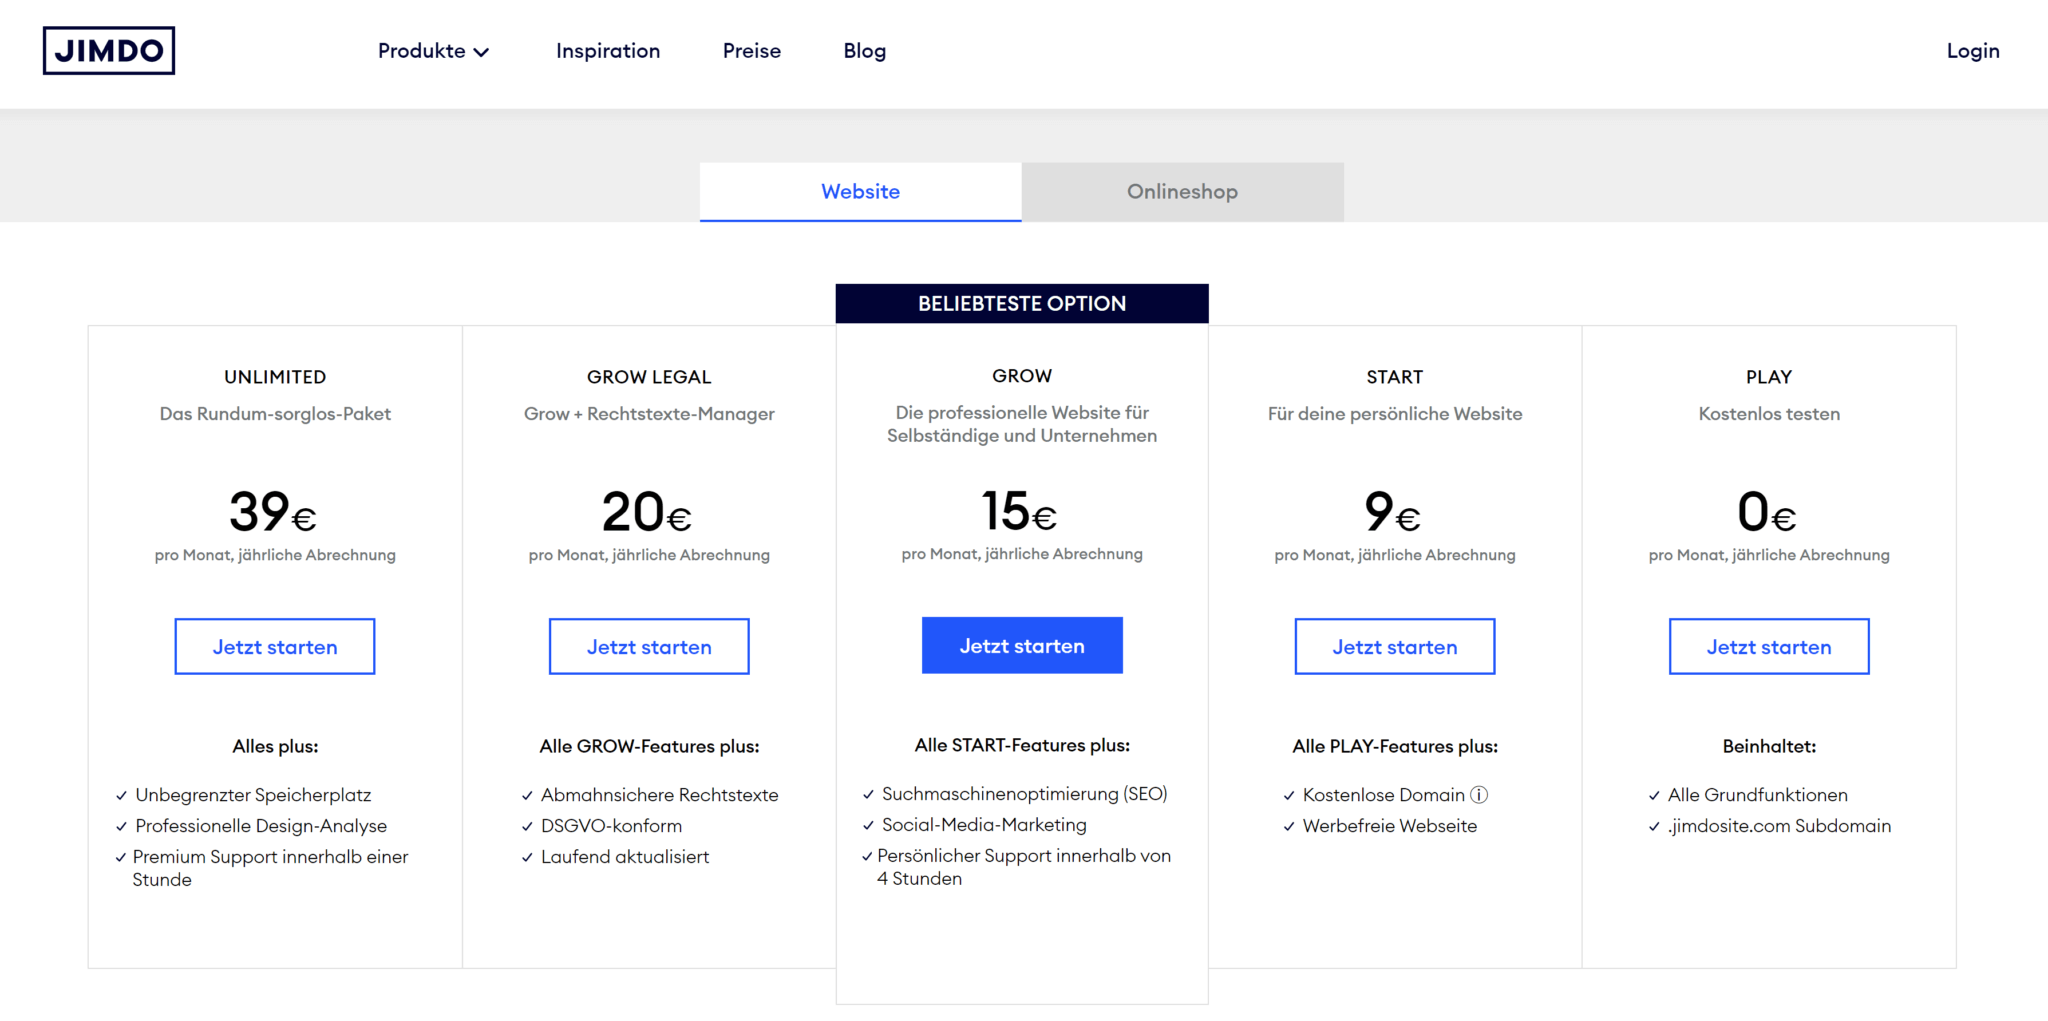The height and width of the screenshot is (1021, 2048).
Task: Open the Inspiration menu item
Action: [x=608, y=51]
